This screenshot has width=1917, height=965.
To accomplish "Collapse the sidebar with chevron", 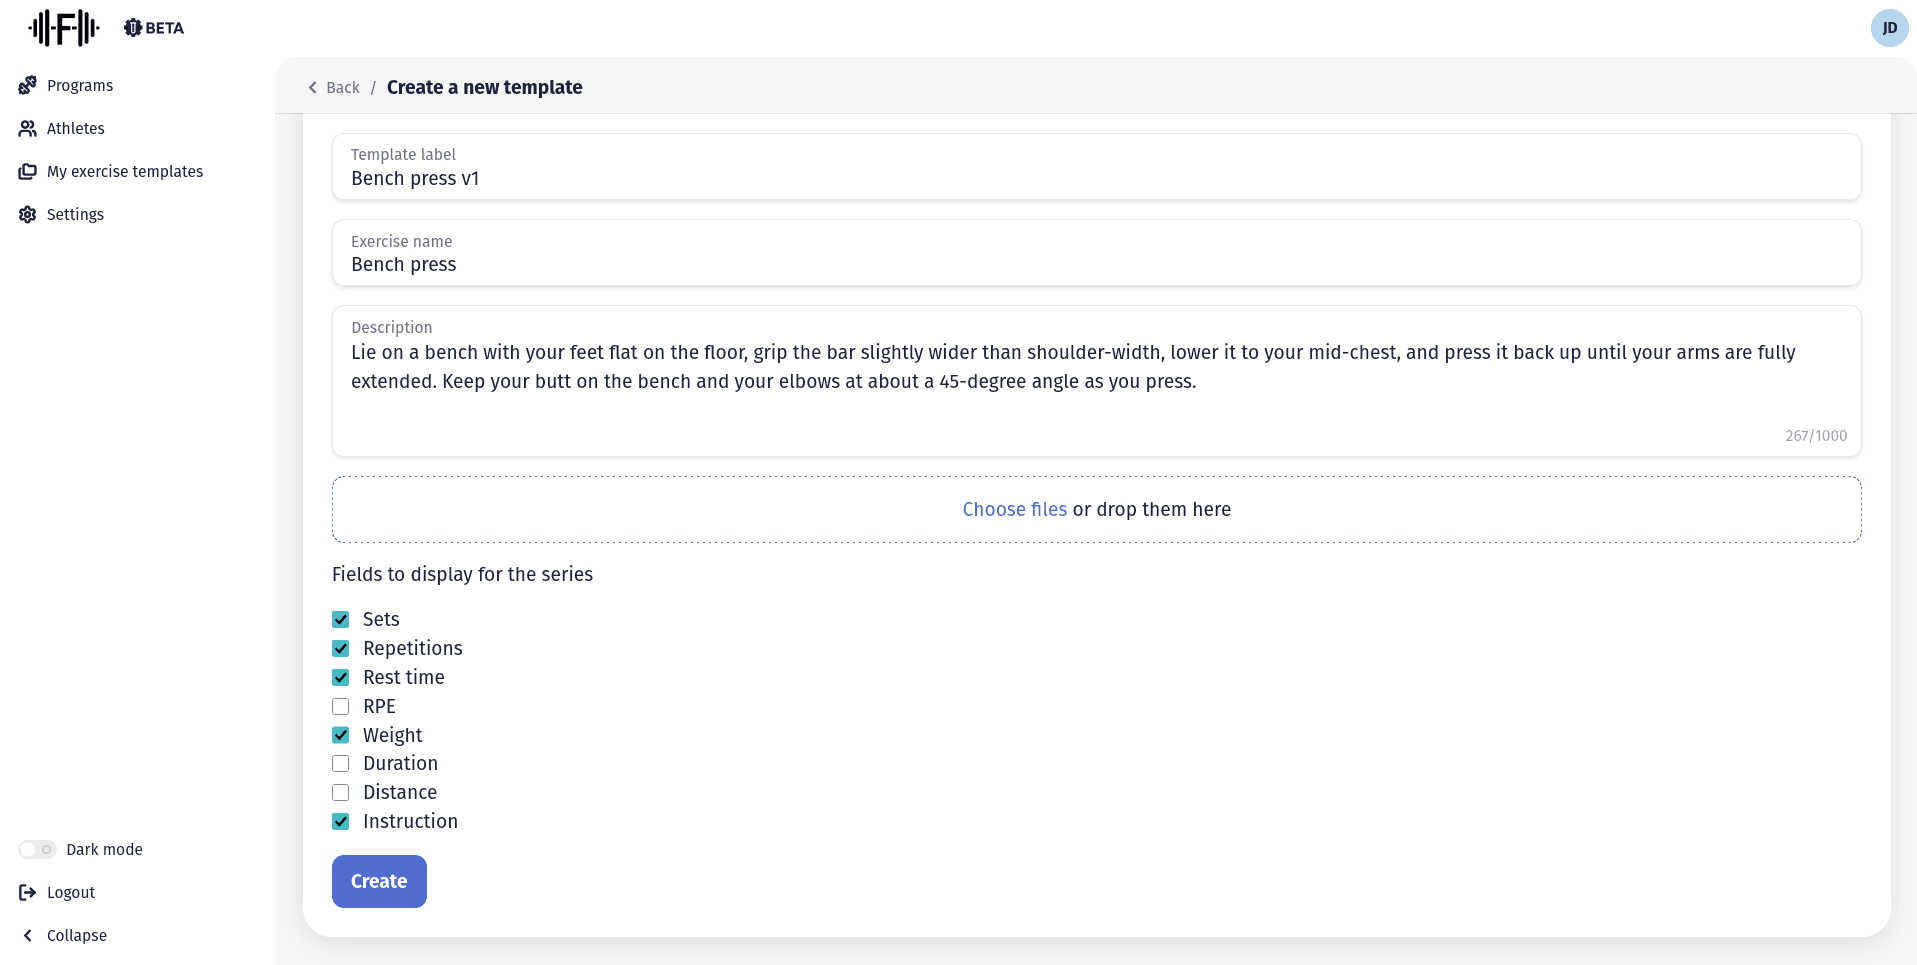I will 27,935.
